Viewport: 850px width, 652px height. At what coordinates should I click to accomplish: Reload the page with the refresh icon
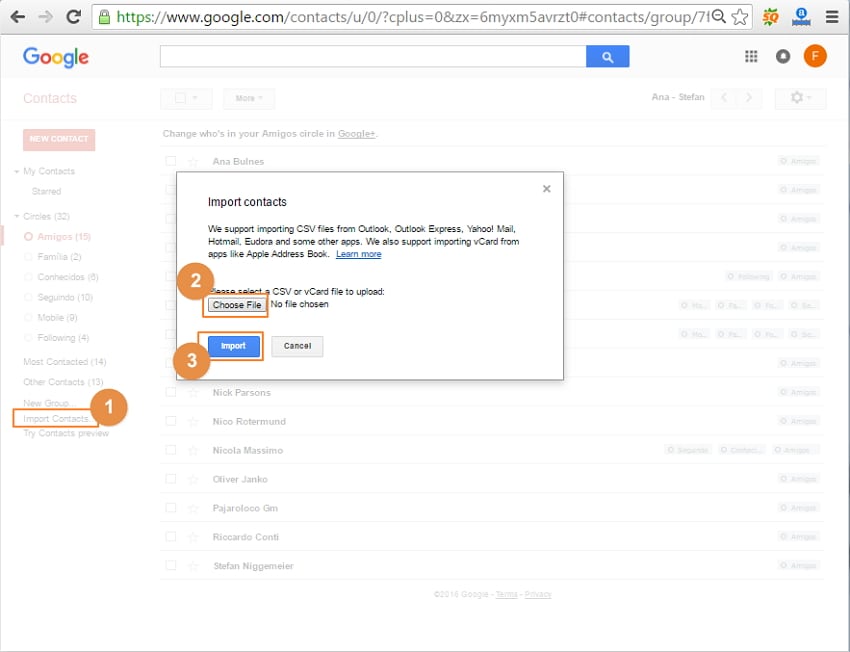tap(73, 17)
